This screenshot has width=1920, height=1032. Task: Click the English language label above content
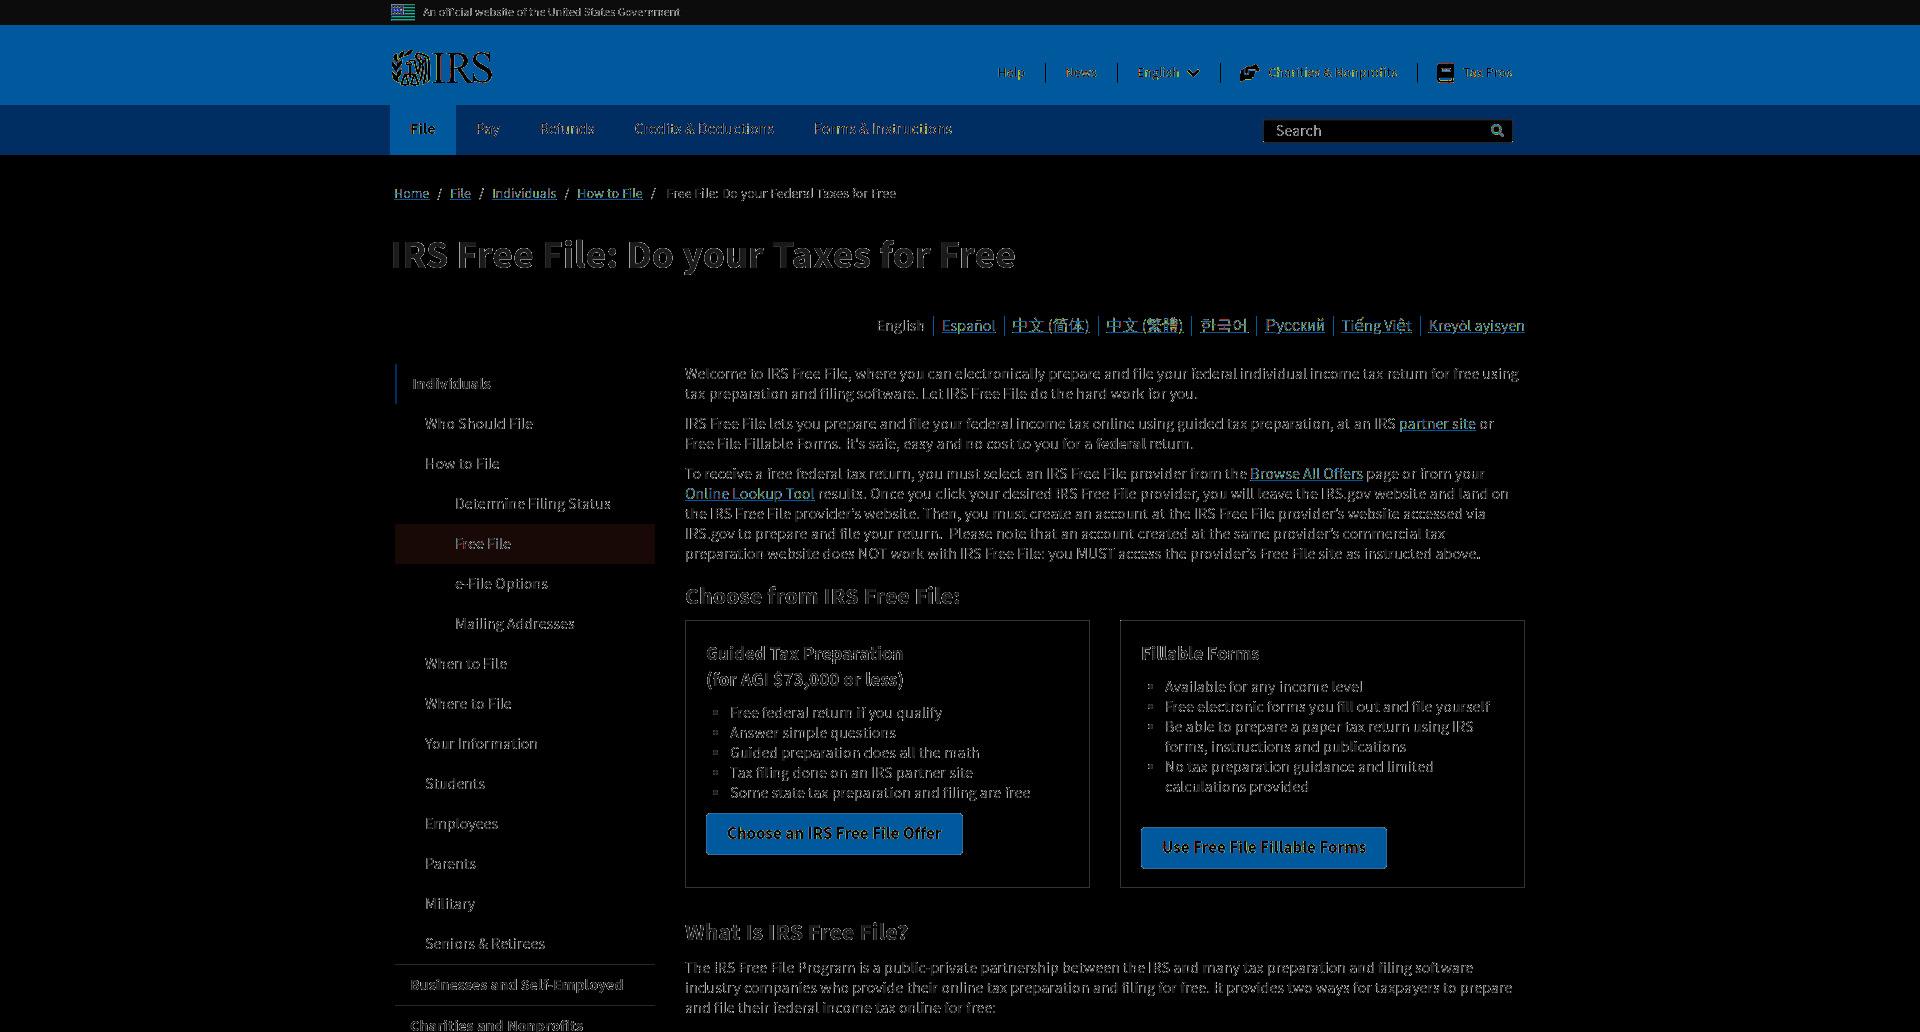click(x=900, y=326)
